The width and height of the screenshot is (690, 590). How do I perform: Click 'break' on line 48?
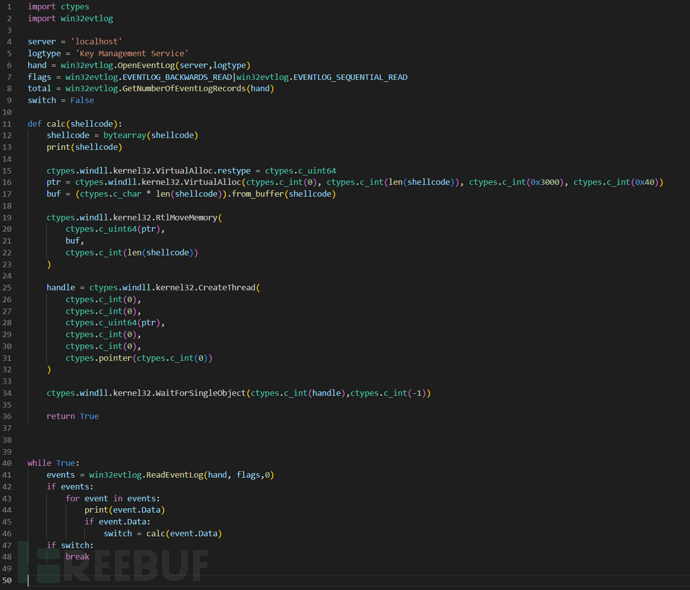point(77,557)
